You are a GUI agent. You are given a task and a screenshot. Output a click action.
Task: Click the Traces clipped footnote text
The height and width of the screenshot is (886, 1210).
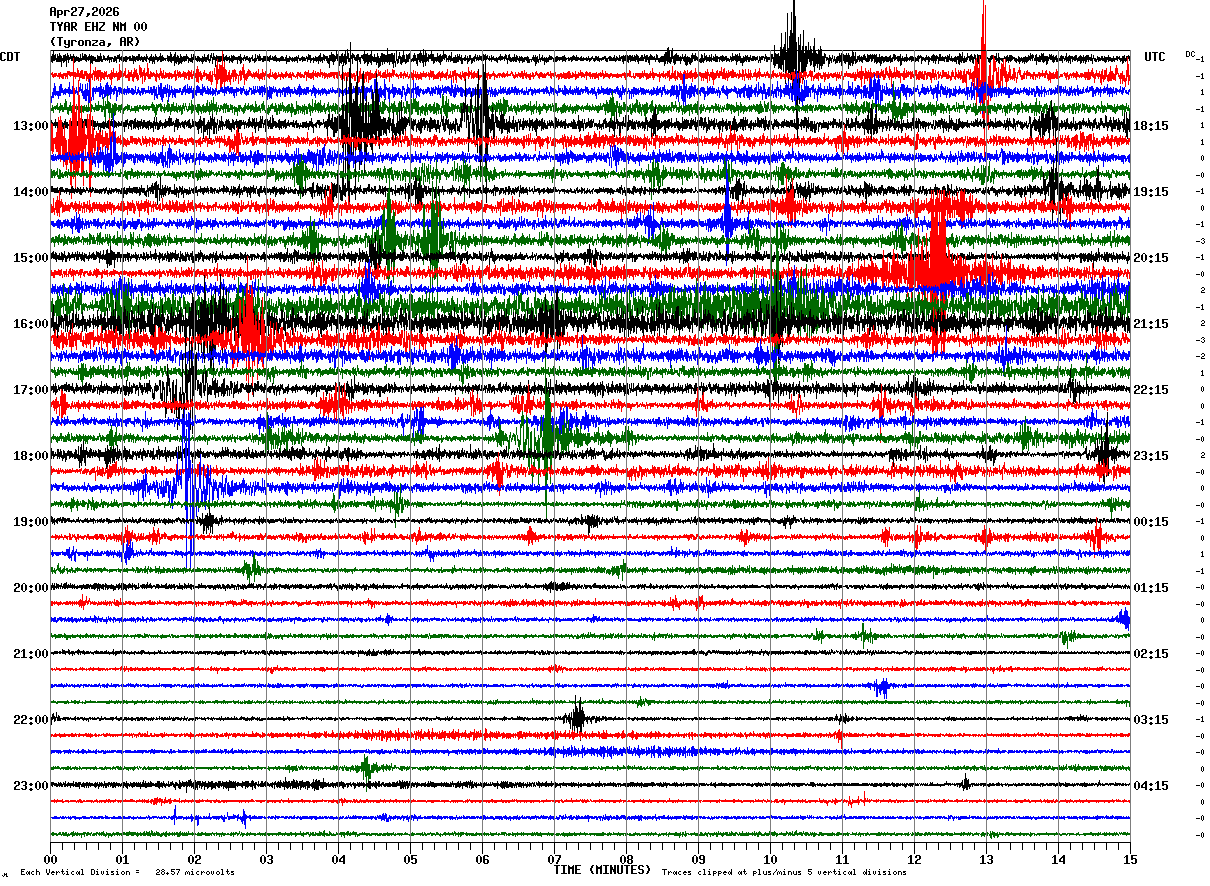point(784,873)
